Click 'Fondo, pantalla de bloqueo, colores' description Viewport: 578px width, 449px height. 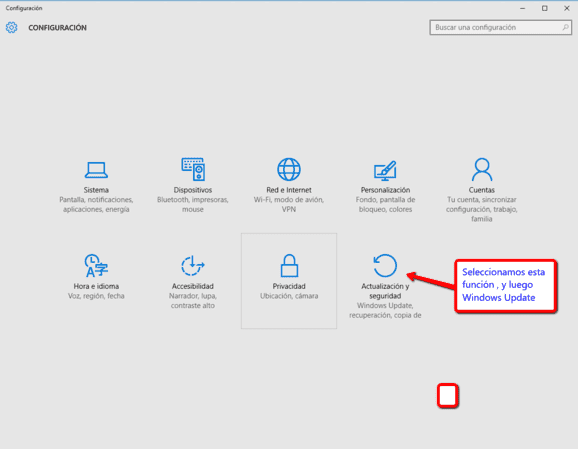[x=385, y=204]
